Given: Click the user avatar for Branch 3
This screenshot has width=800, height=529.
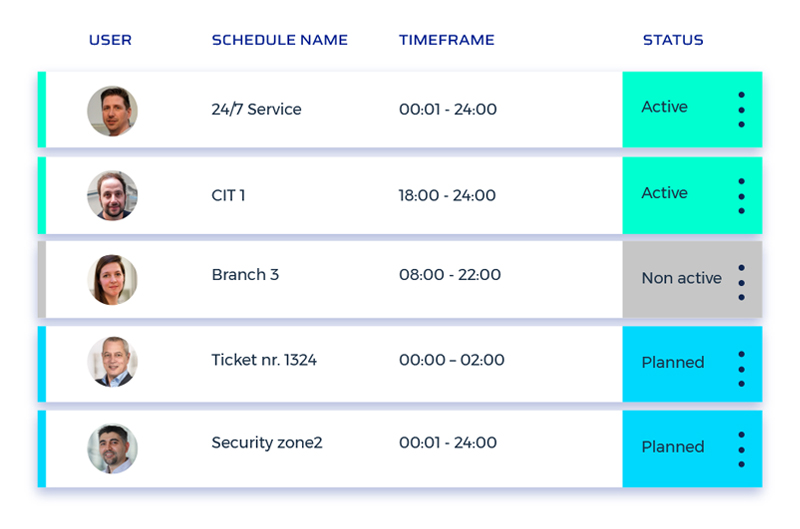Looking at the screenshot, I should [112, 280].
